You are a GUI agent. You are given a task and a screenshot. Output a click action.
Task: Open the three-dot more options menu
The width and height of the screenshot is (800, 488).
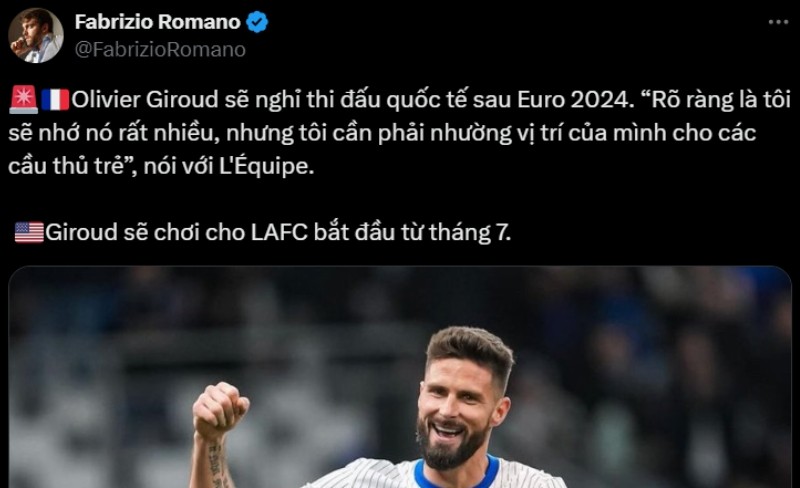(778, 22)
